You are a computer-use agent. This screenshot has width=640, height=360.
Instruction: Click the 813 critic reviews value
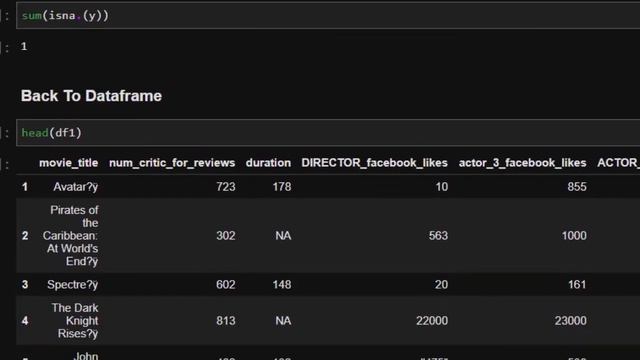coord(226,321)
